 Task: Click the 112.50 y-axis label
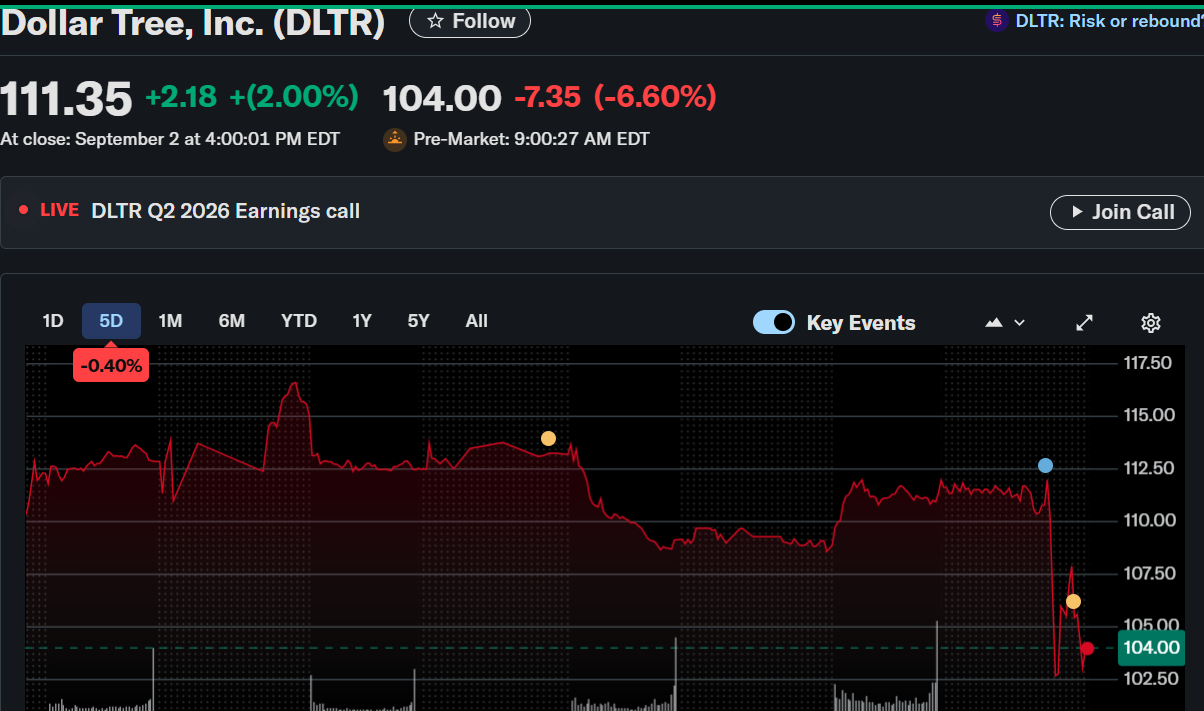(1148, 468)
